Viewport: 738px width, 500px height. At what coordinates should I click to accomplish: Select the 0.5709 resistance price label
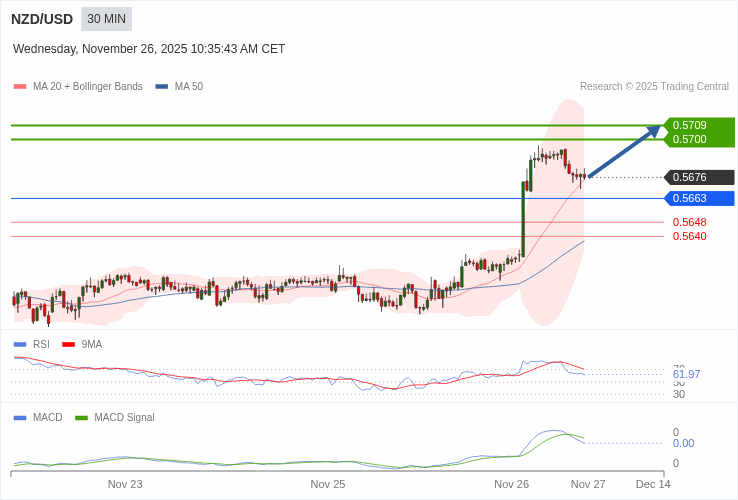690,125
